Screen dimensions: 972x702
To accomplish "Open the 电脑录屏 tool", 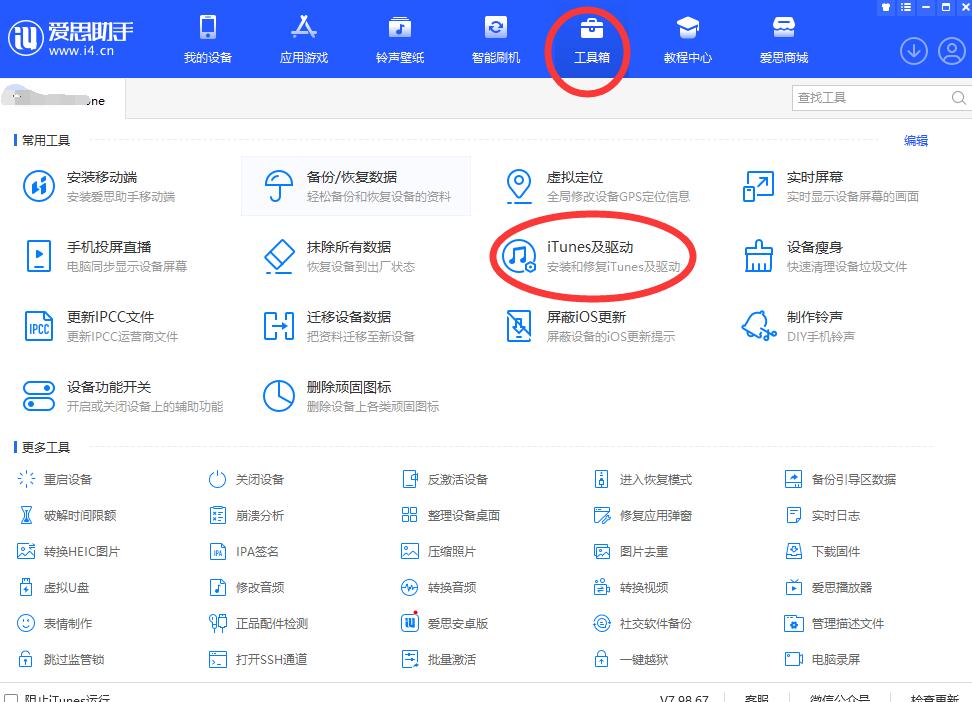I will pos(823,659).
